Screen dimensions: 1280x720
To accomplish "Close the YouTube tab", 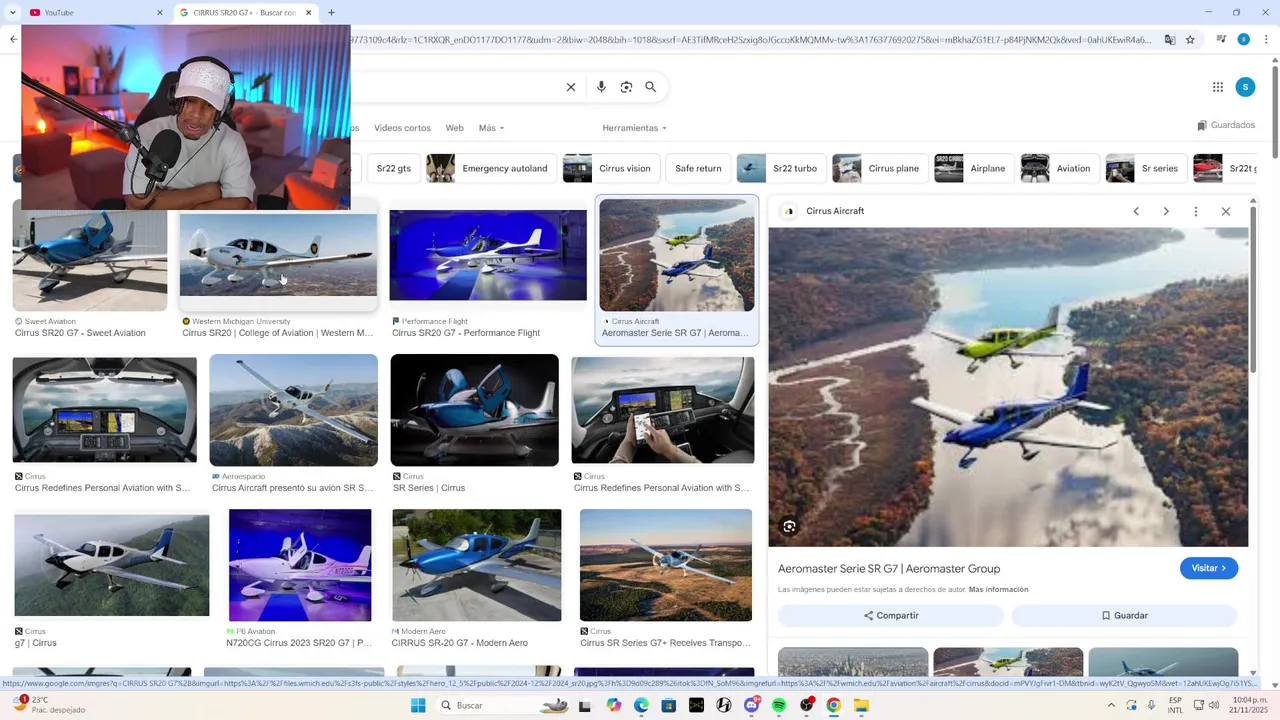I will 160,13.
